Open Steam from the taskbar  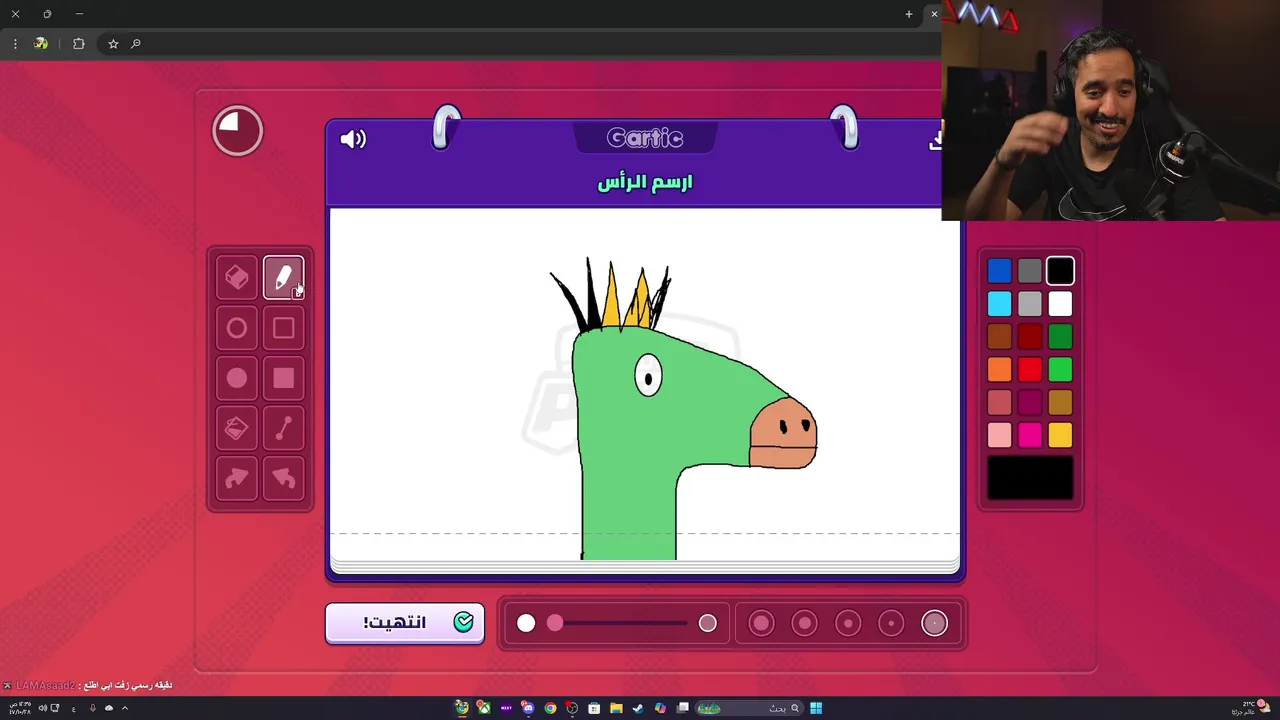coord(638,708)
